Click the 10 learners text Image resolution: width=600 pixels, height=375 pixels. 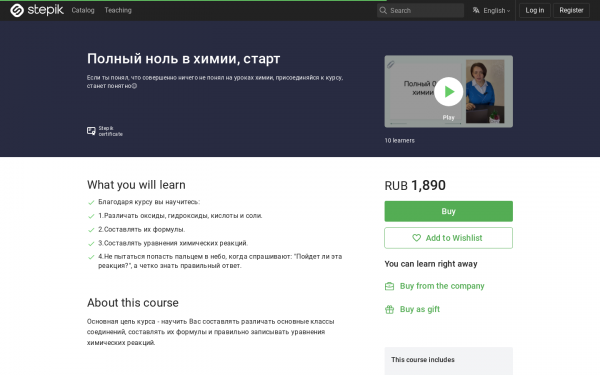(399, 140)
